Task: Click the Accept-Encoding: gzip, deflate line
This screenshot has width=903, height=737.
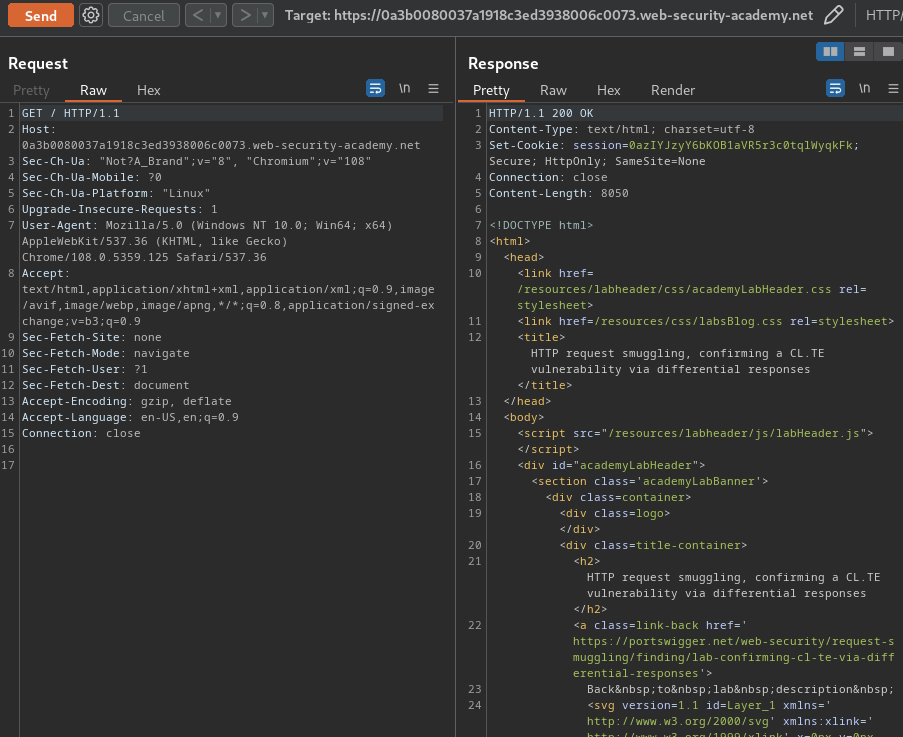Action: tap(127, 401)
